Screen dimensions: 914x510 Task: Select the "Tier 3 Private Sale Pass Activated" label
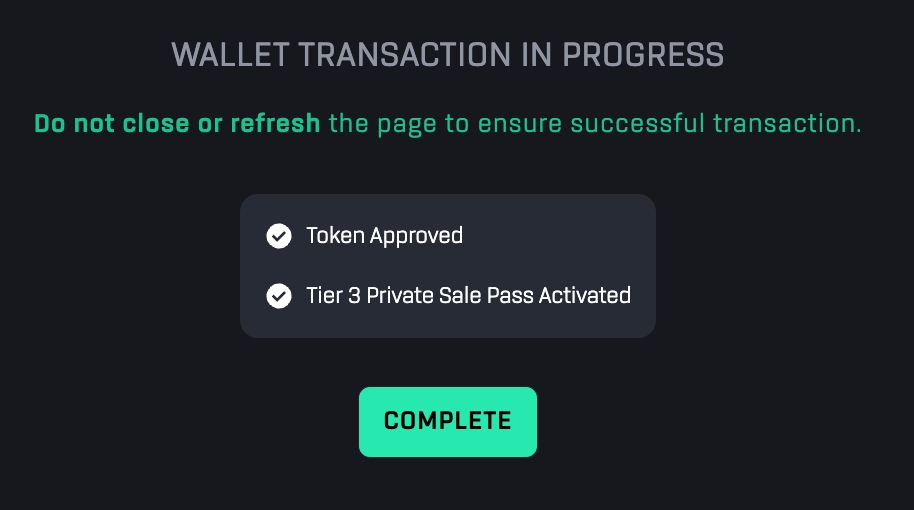[x=468, y=296]
